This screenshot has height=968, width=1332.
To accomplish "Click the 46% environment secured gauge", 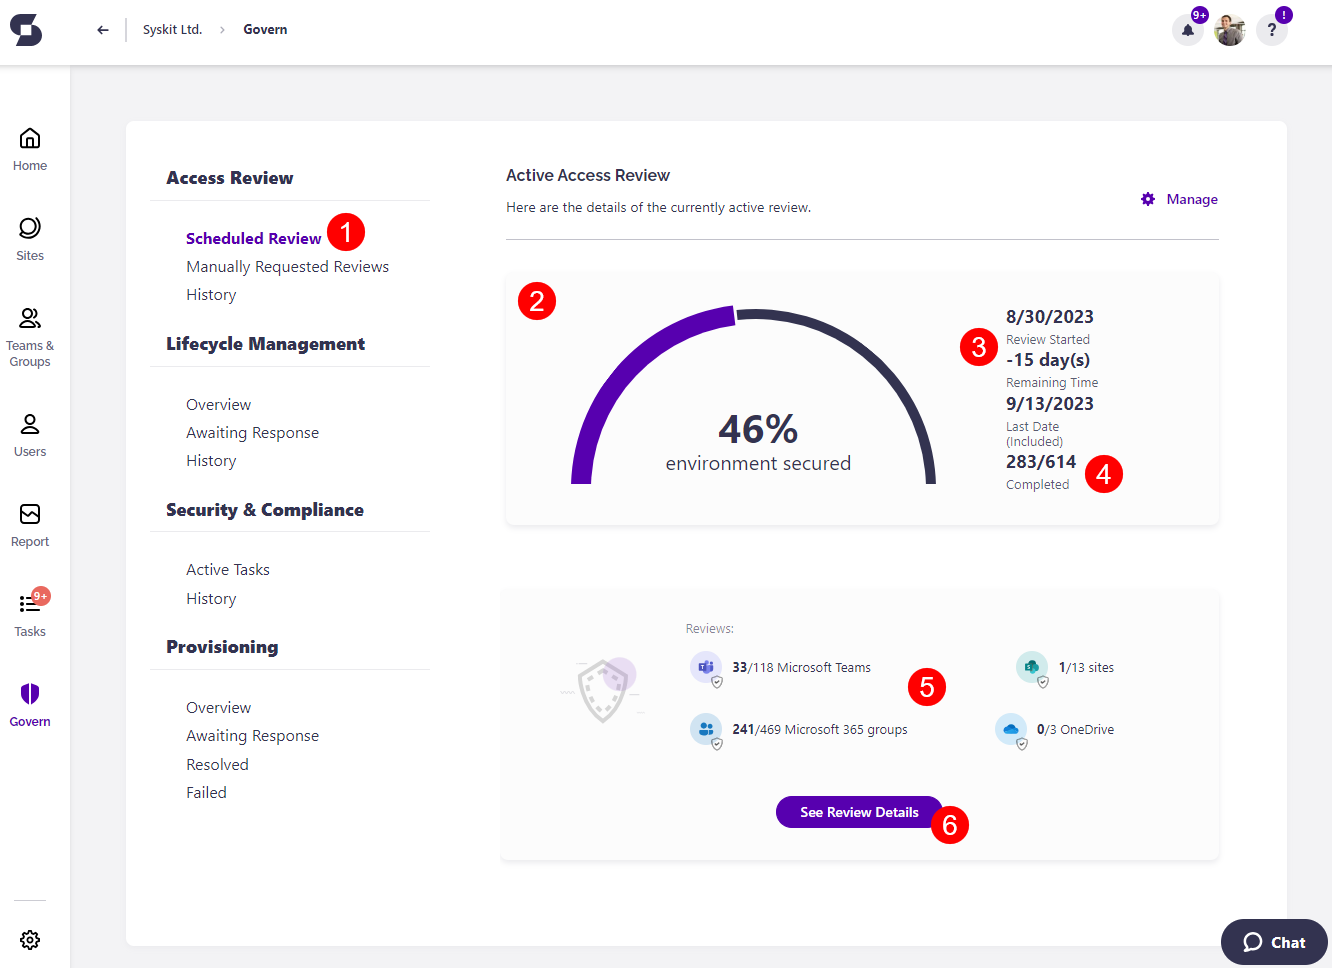I will 757,430.
